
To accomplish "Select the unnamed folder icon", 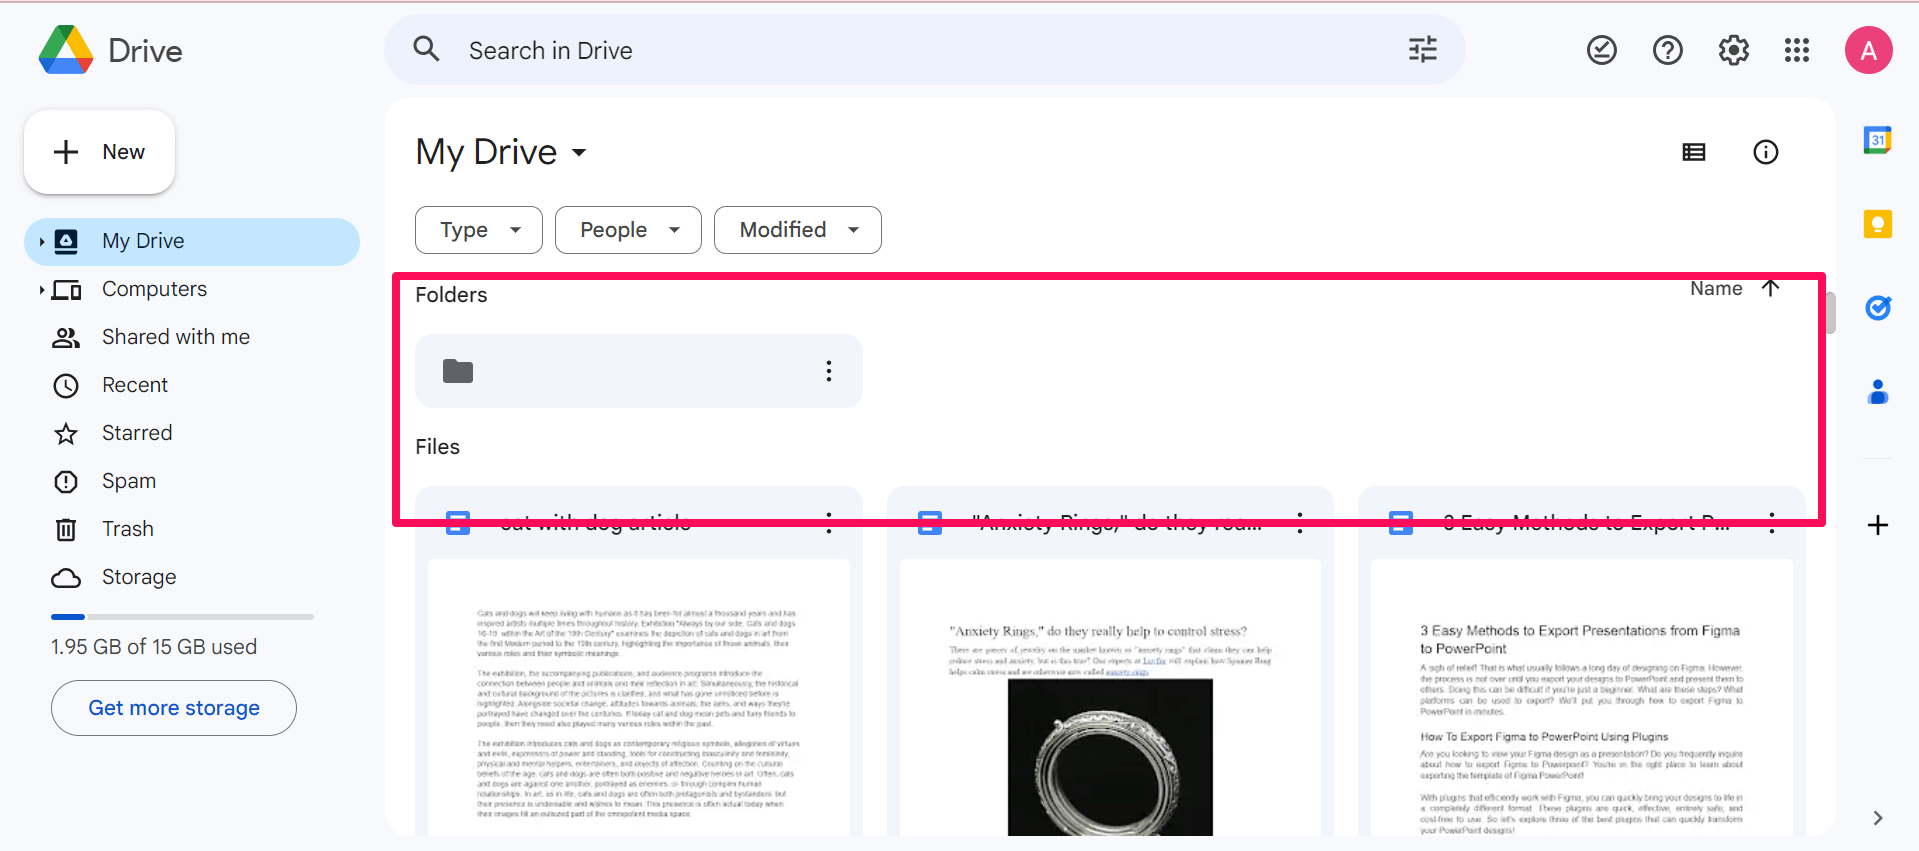I will click(x=458, y=371).
